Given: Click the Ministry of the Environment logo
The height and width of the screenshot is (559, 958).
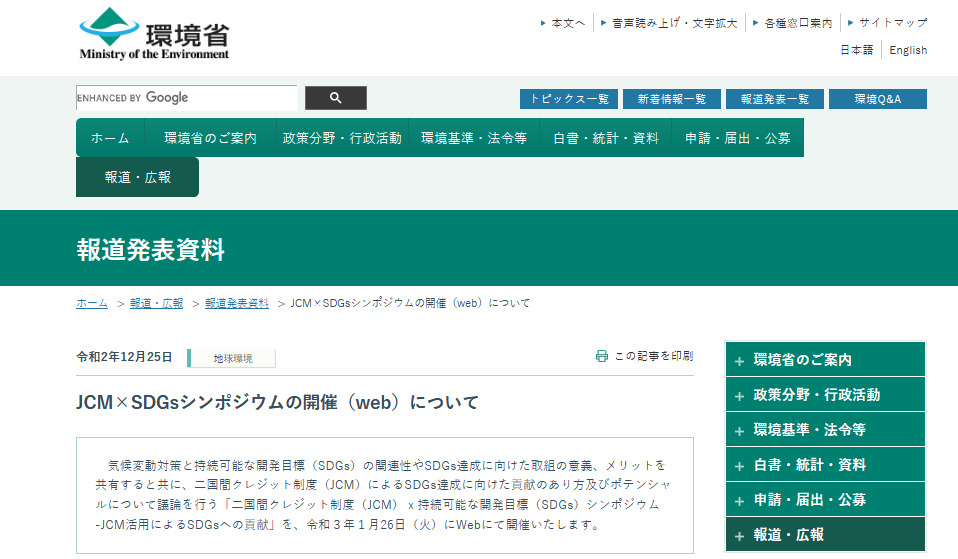Looking at the screenshot, I should coord(154,35).
